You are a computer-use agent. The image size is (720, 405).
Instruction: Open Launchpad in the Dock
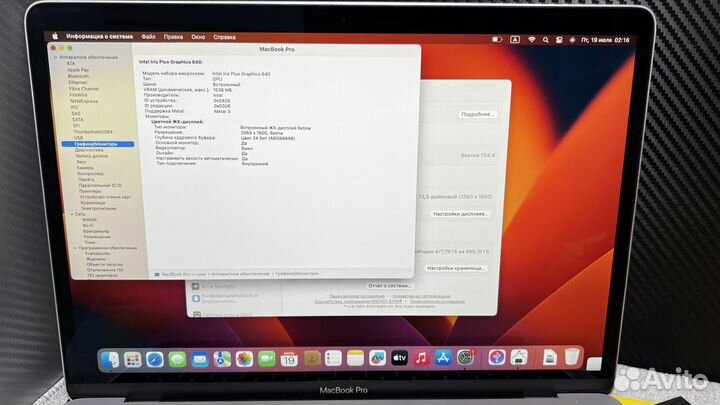pyautogui.click(x=132, y=360)
